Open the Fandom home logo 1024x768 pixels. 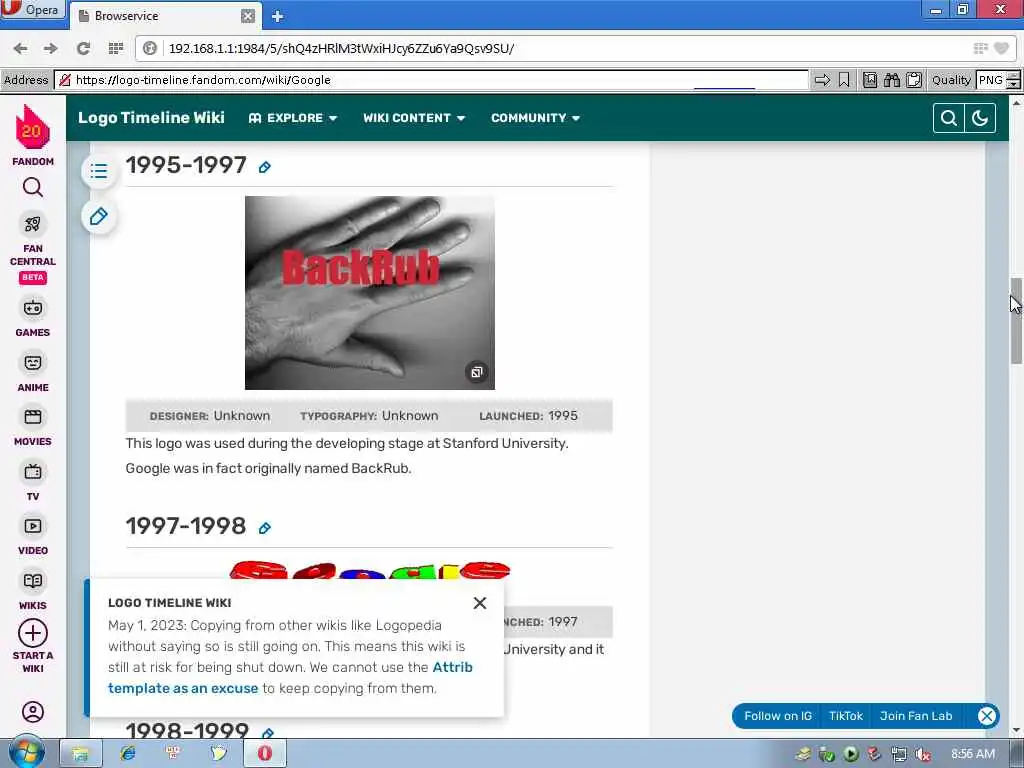point(33,127)
